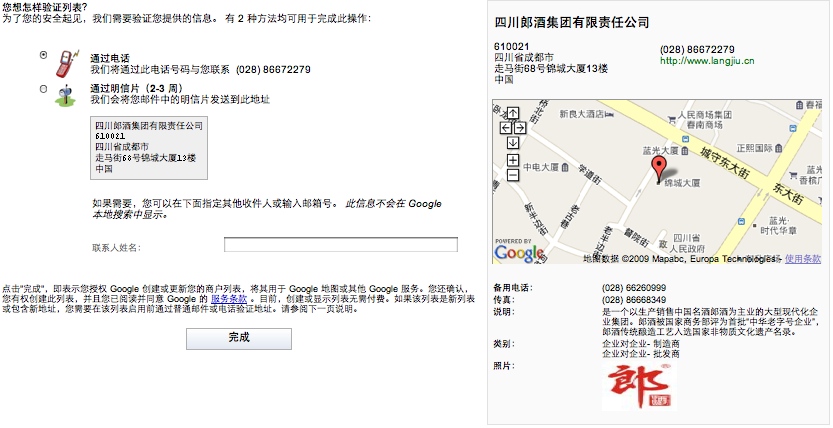Pan the map right with the arrow
The width and height of the screenshot is (833, 428).
point(520,127)
